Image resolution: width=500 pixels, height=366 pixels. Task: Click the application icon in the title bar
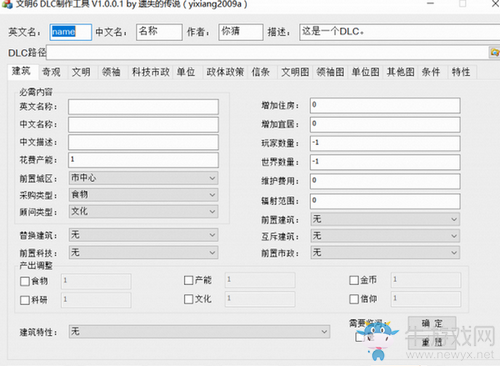tap(7, 4)
